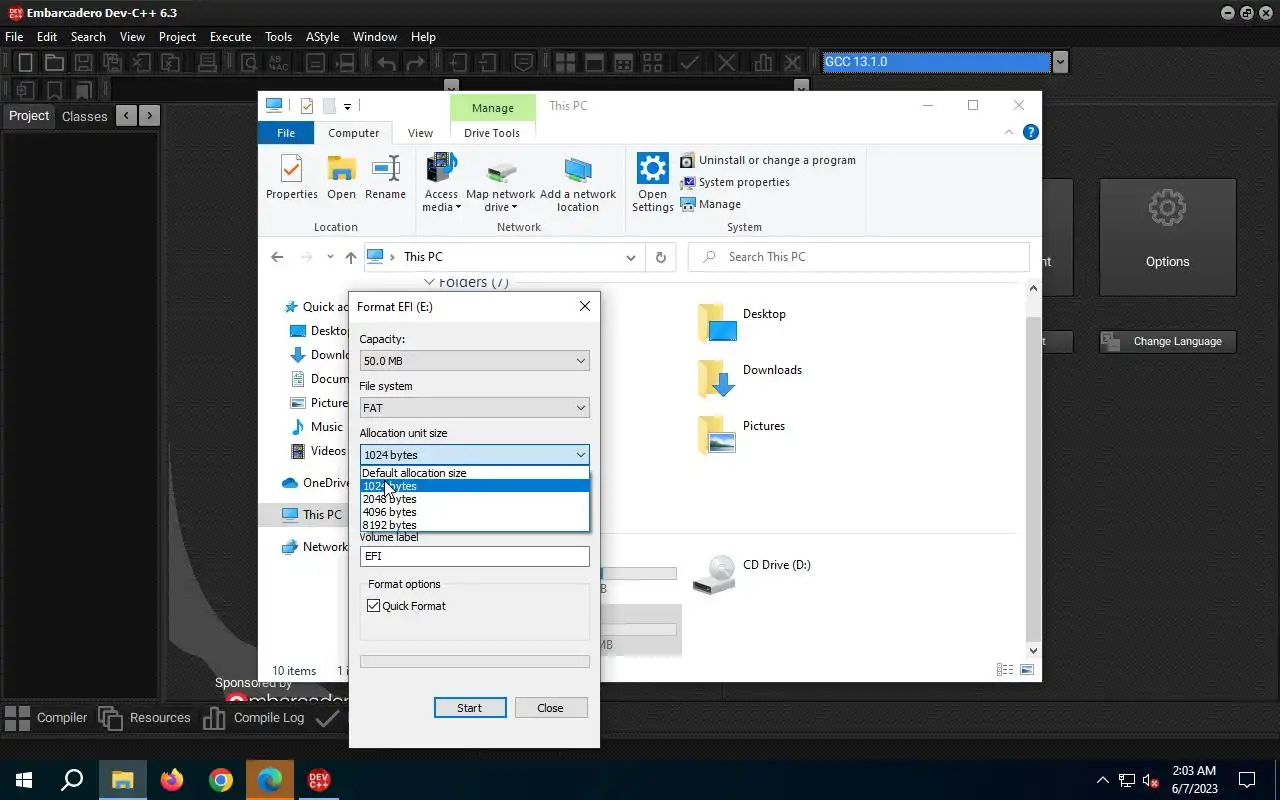Viewport: 1280px width, 800px height.
Task: Expand address bar history dropdown in Explorer
Action: coord(630,257)
